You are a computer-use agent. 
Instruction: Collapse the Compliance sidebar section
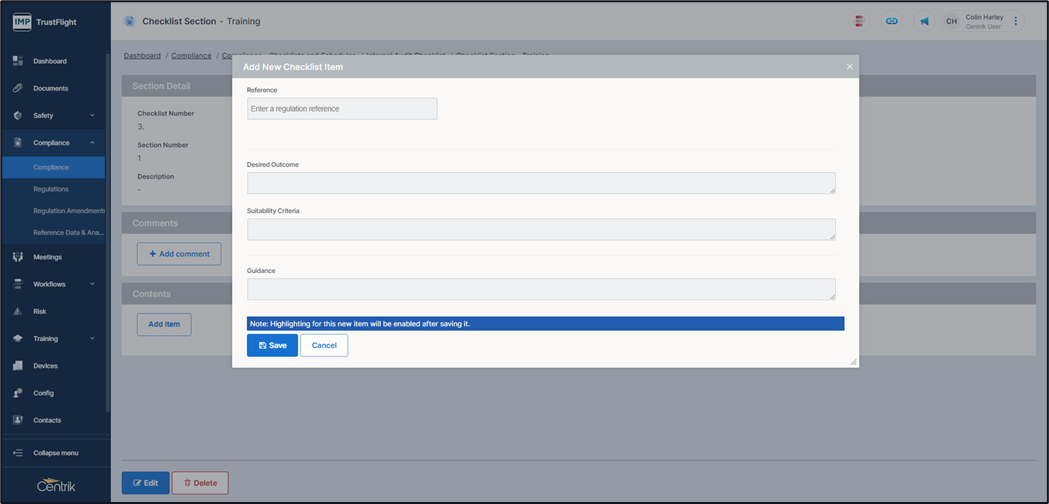pyautogui.click(x=92, y=143)
